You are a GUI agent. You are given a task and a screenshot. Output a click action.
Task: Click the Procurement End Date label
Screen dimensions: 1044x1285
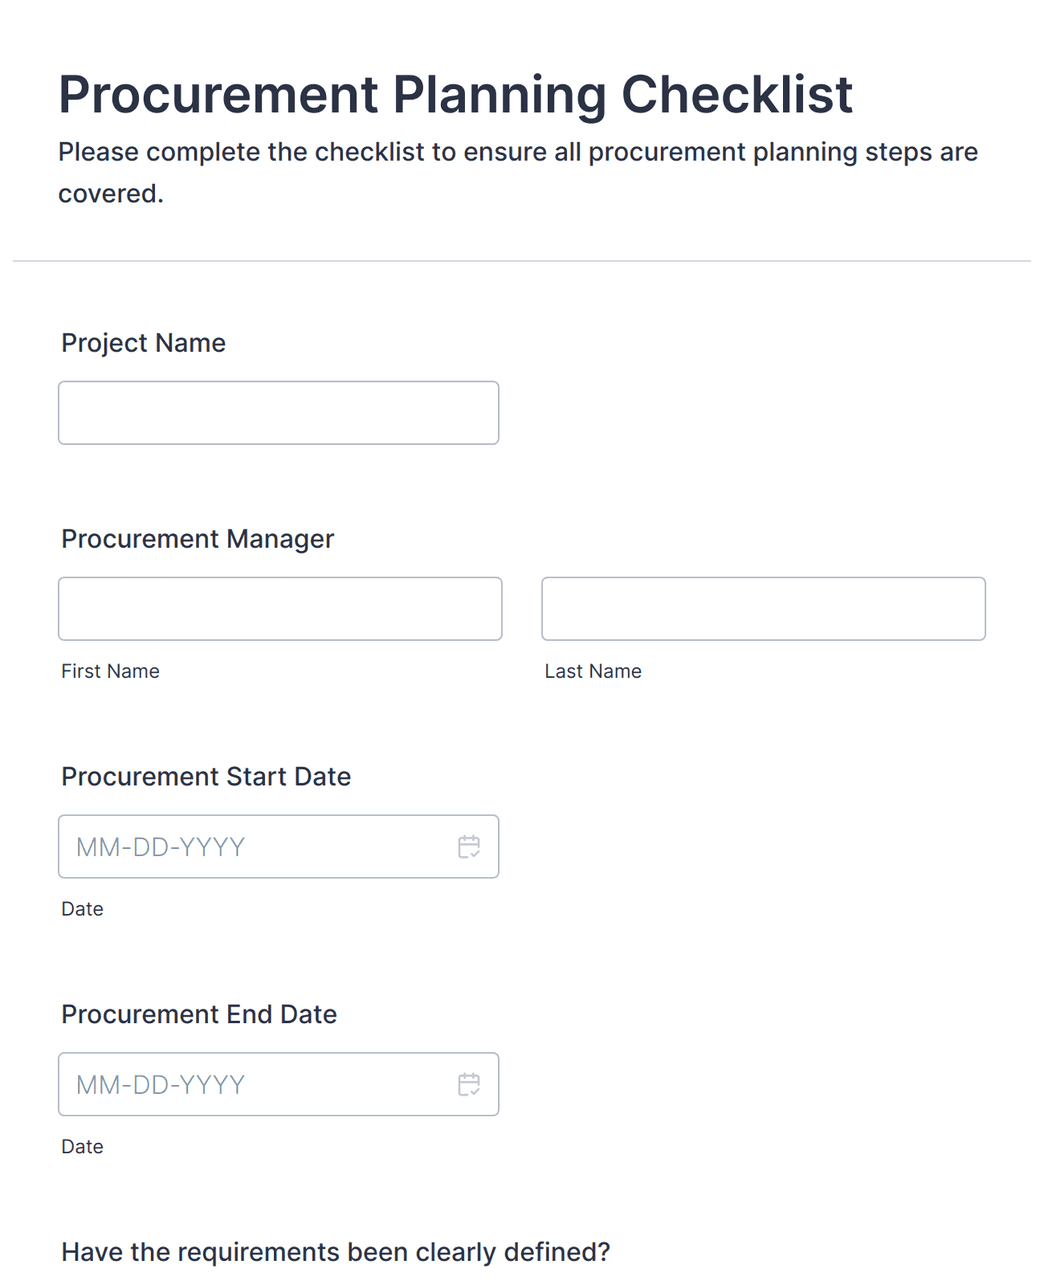(199, 1015)
